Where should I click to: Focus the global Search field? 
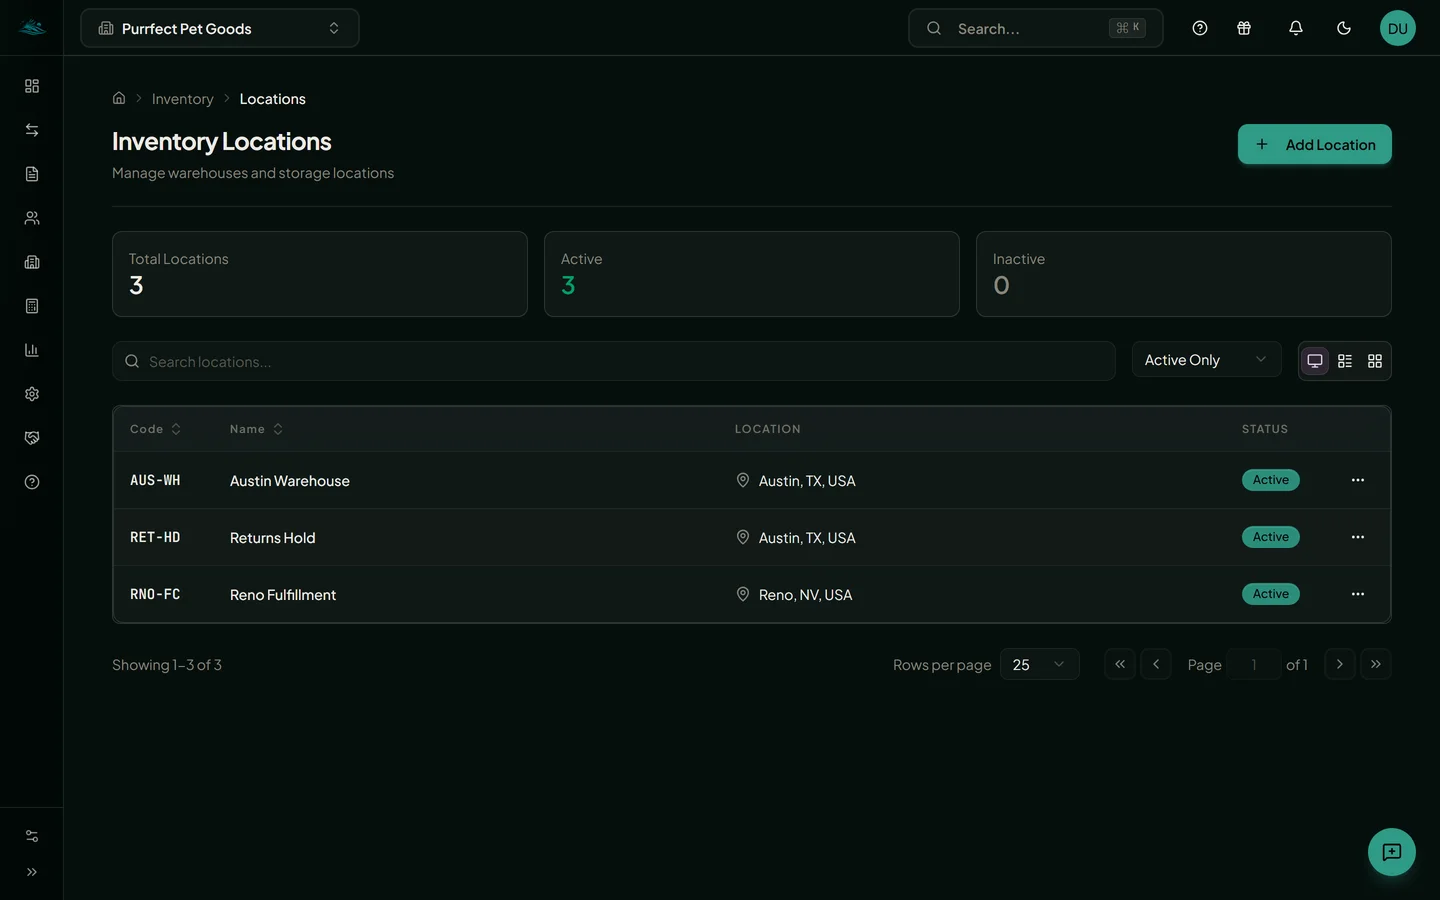[x=1036, y=28]
